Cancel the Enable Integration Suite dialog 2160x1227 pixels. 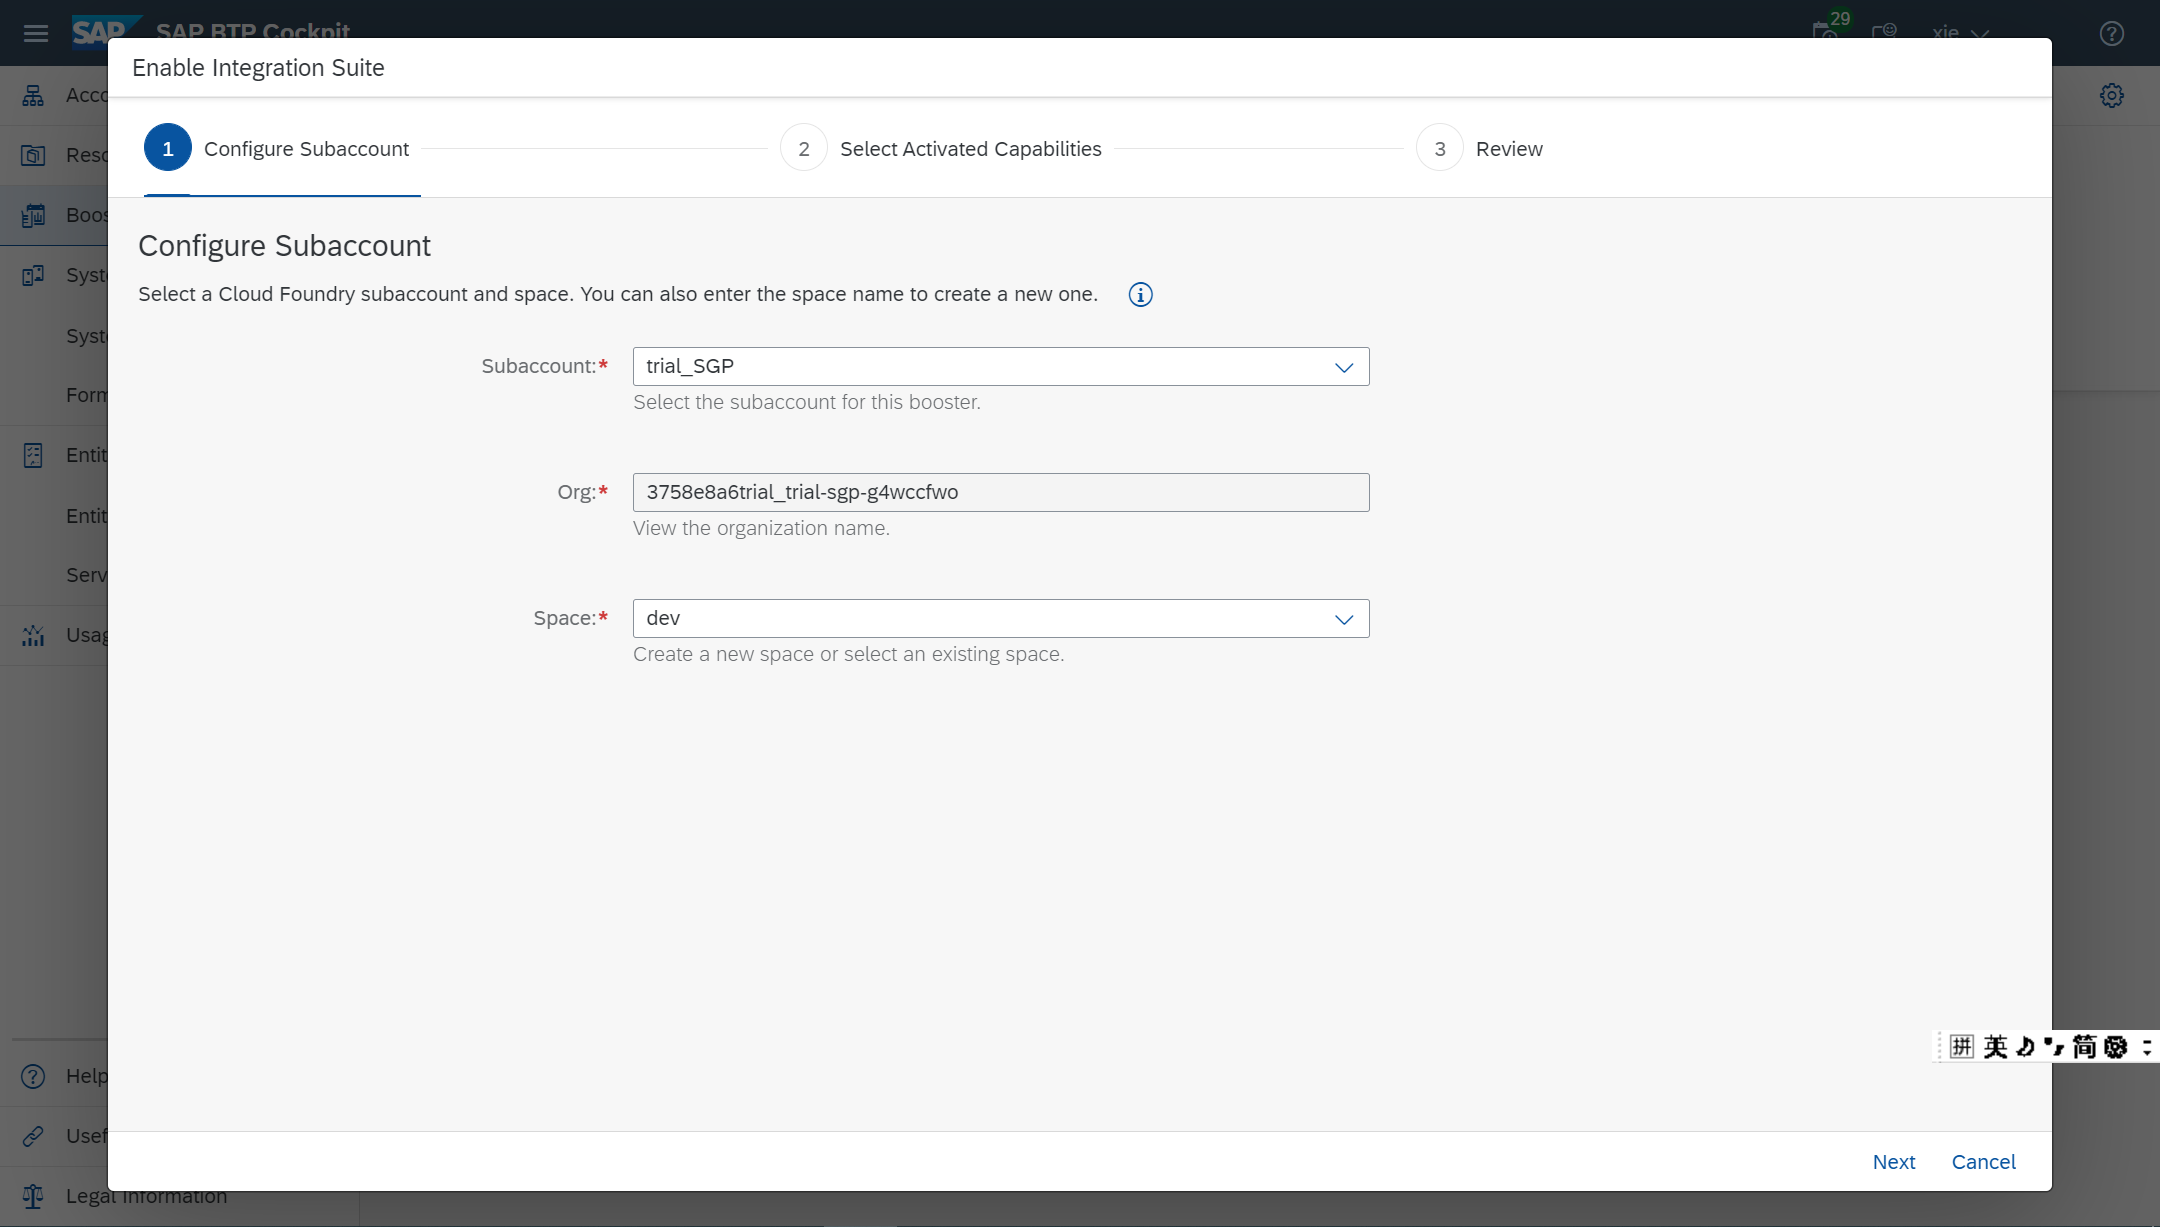[1984, 1162]
